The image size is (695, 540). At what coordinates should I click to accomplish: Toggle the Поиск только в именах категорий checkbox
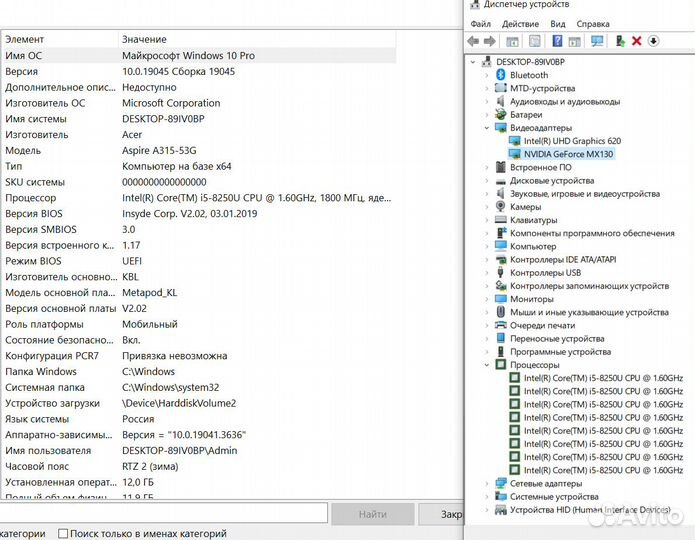pyautogui.click(x=63, y=533)
